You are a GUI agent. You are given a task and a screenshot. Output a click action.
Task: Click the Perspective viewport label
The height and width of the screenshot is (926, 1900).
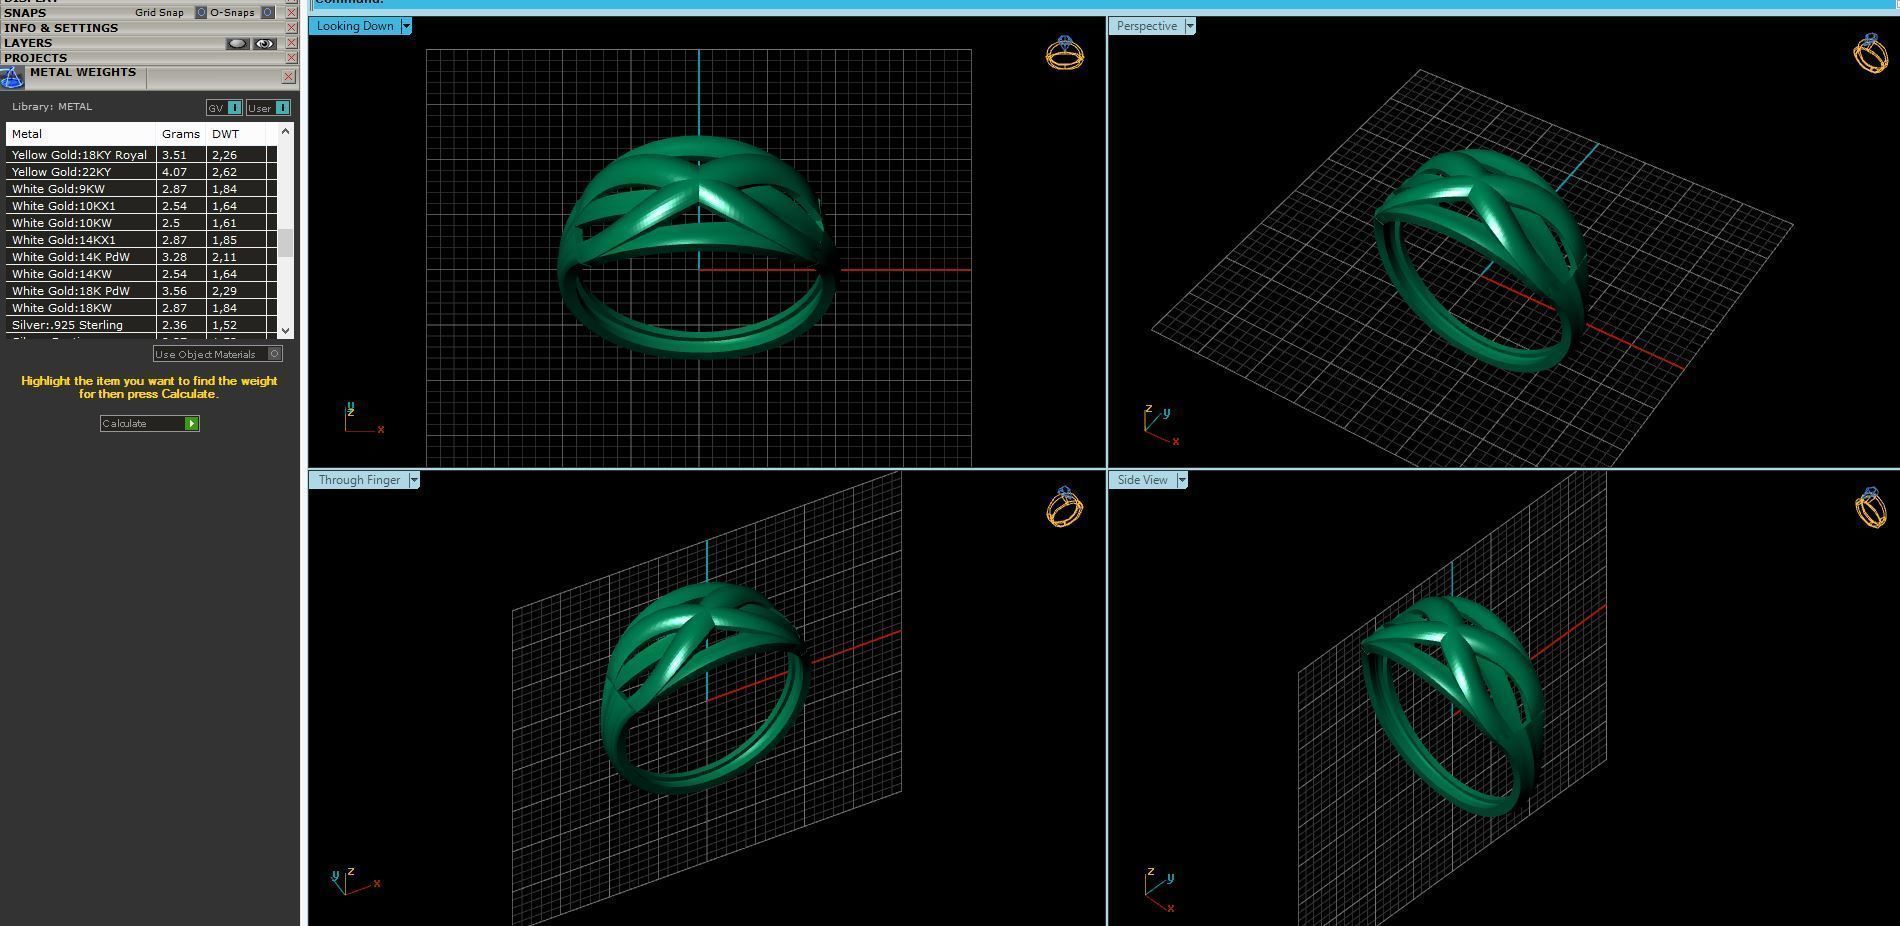tap(1146, 26)
